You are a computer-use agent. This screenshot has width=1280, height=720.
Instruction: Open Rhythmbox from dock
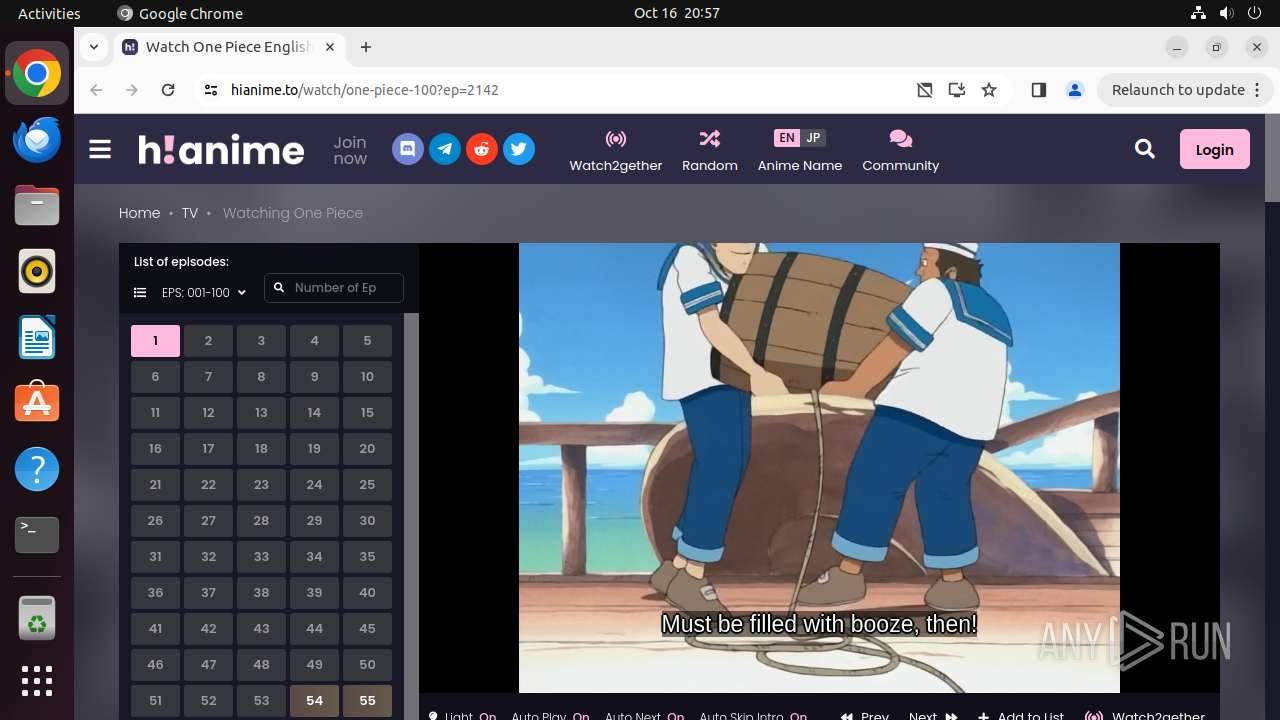click(37, 272)
